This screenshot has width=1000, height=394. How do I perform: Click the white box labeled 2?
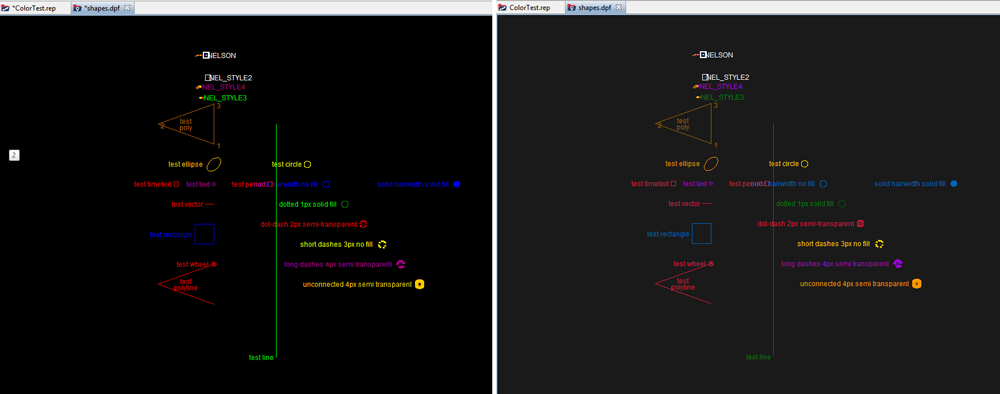tap(14, 154)
